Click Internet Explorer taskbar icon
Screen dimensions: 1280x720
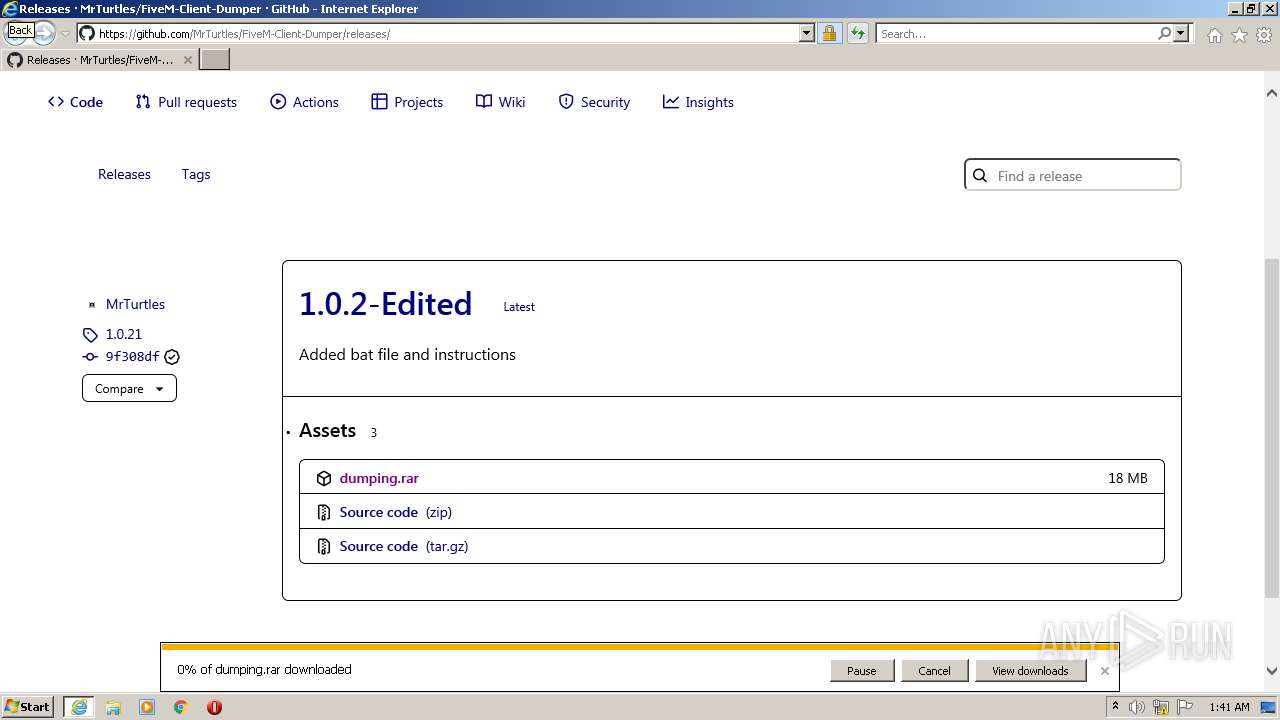(x=78, y=707)
